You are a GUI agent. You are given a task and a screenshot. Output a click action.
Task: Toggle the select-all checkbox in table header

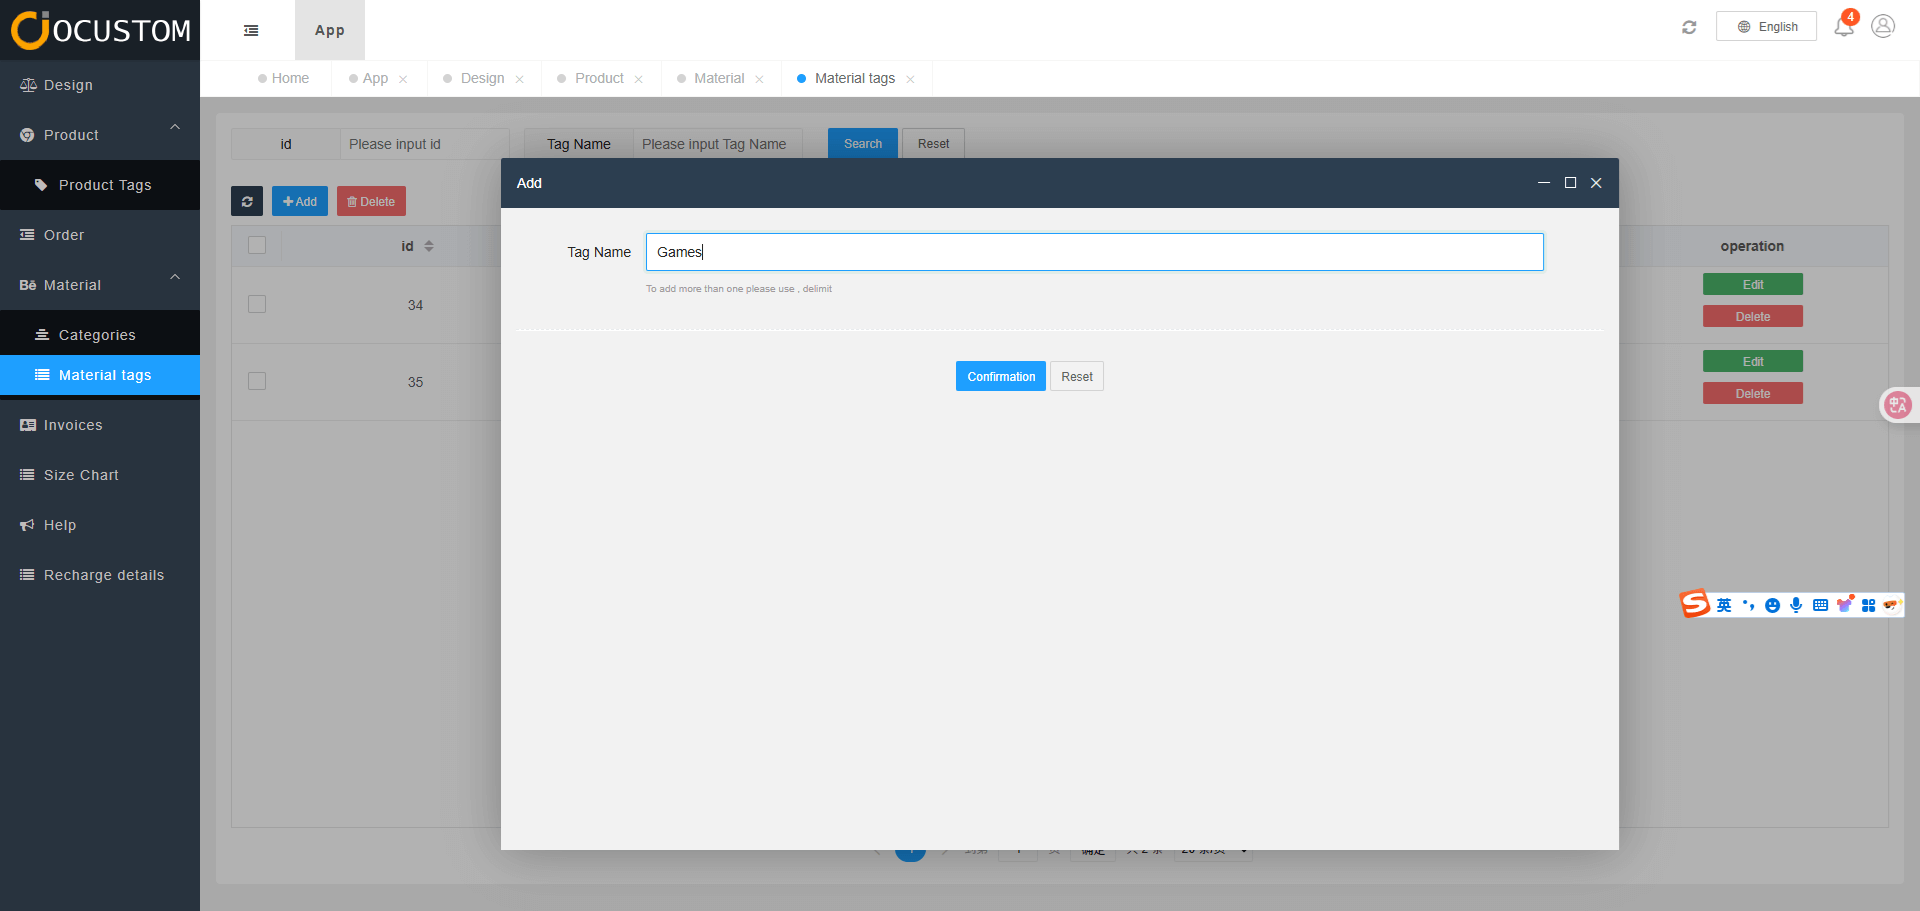(x=257, y=245)
